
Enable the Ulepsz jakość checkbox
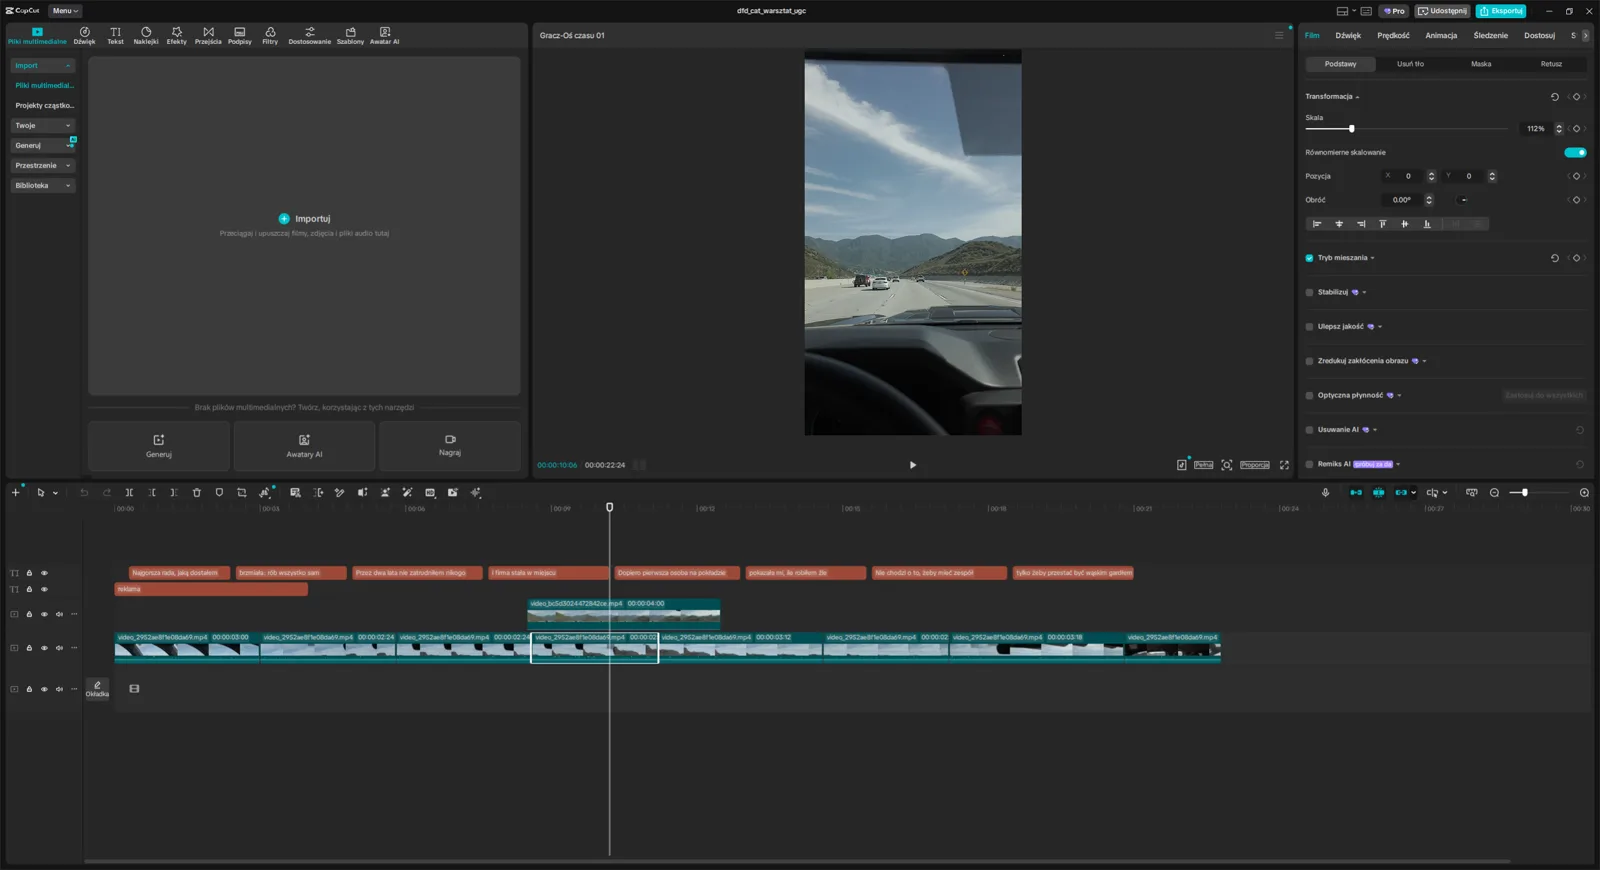[1309, 327]
